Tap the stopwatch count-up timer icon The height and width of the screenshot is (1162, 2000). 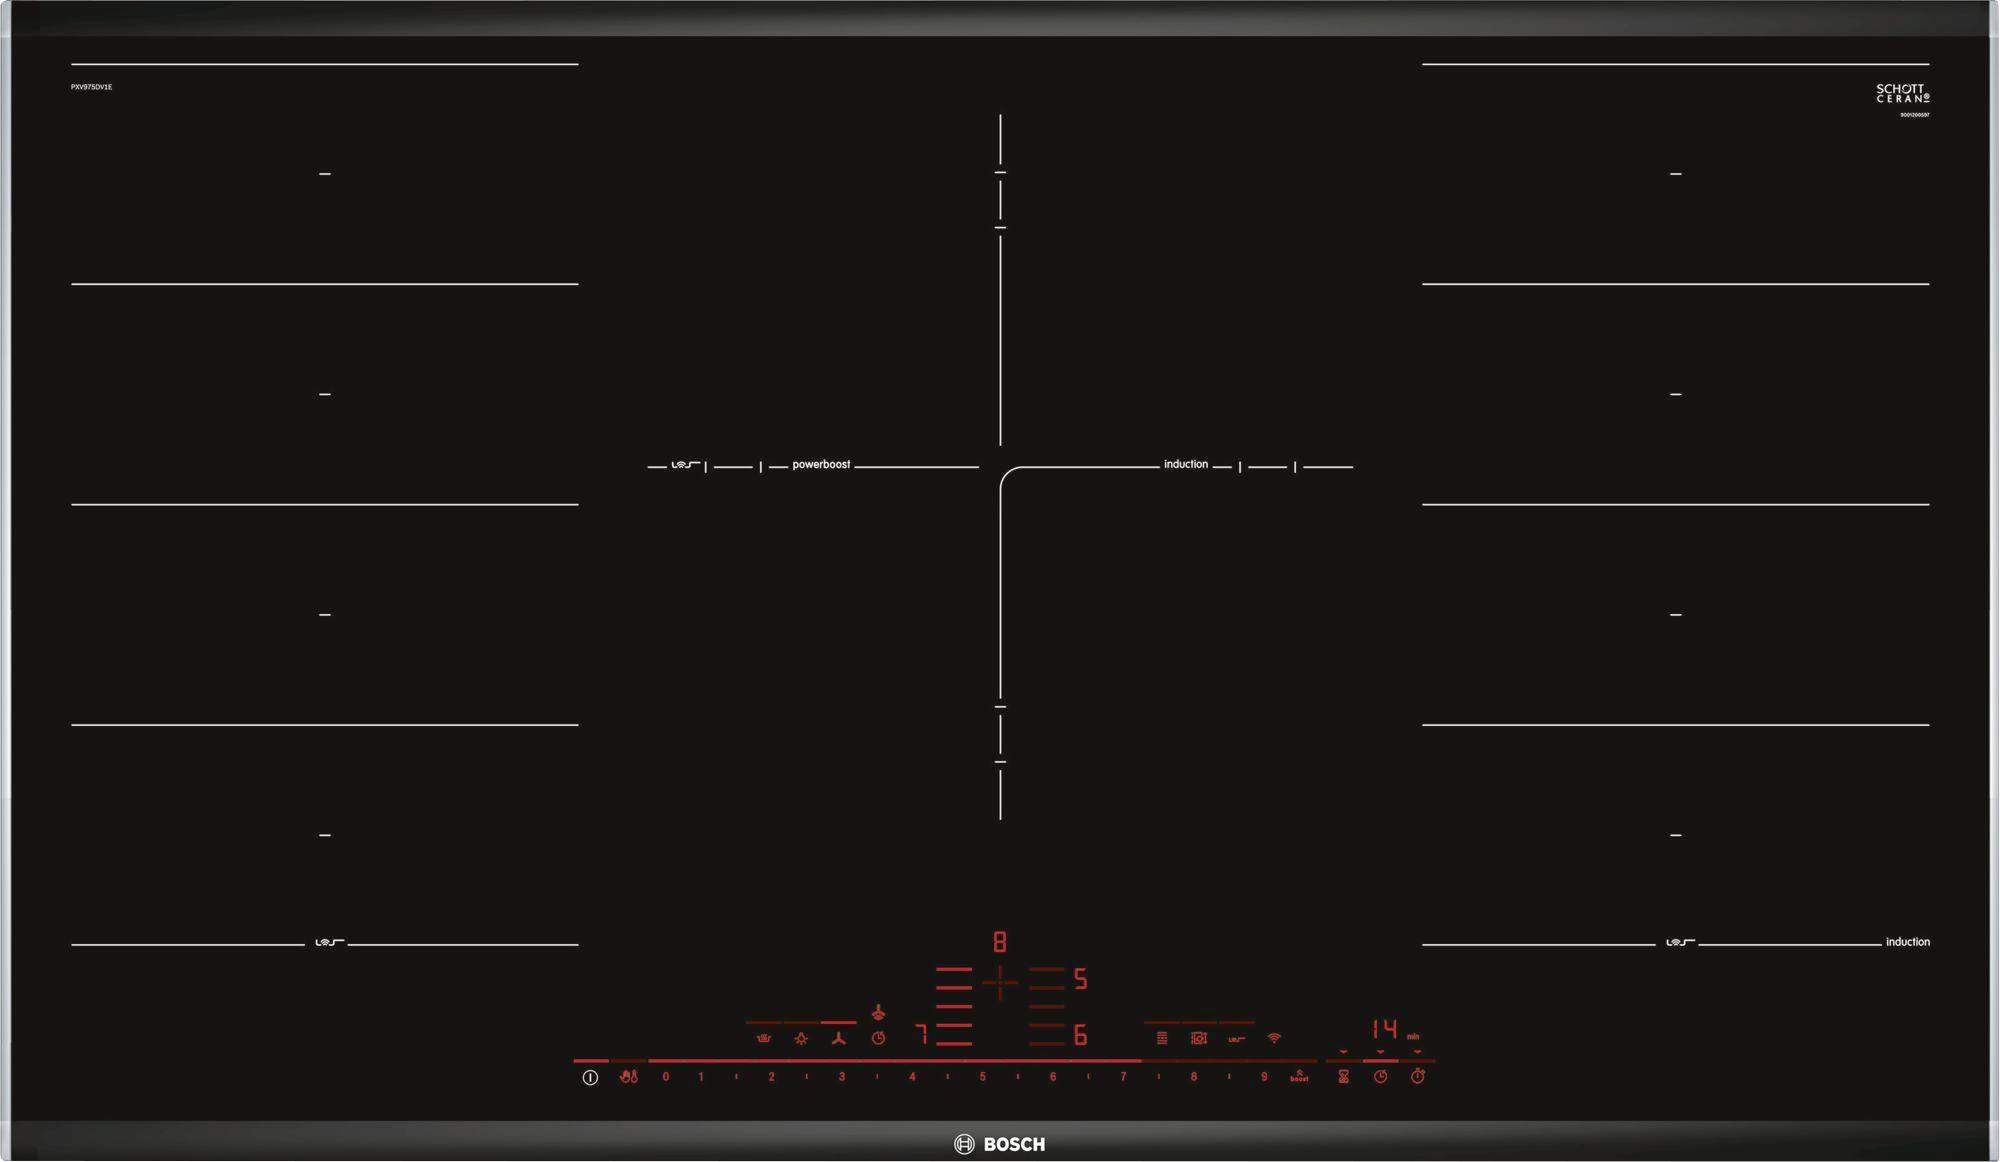pyautogui.click(x=1418, y=1077)
